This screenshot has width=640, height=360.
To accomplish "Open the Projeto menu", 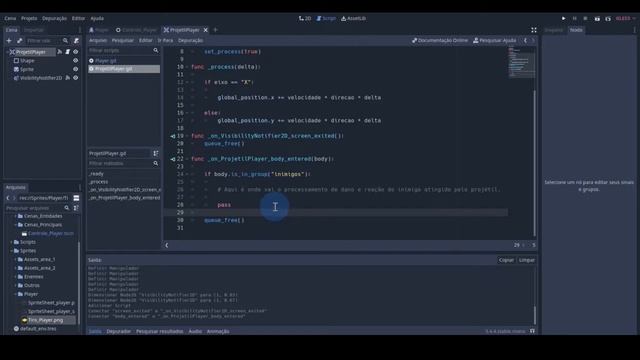I will click(x=29, y=18).
